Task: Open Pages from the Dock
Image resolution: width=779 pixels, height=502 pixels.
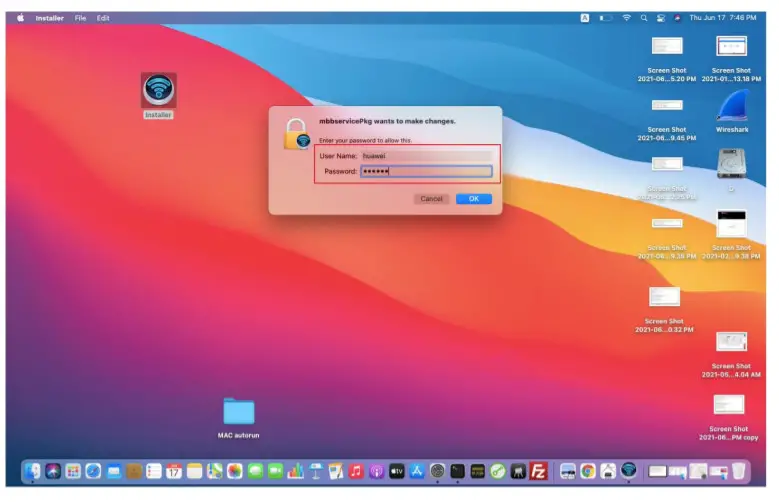Action: pyautogui.click(x=336, y=471)
